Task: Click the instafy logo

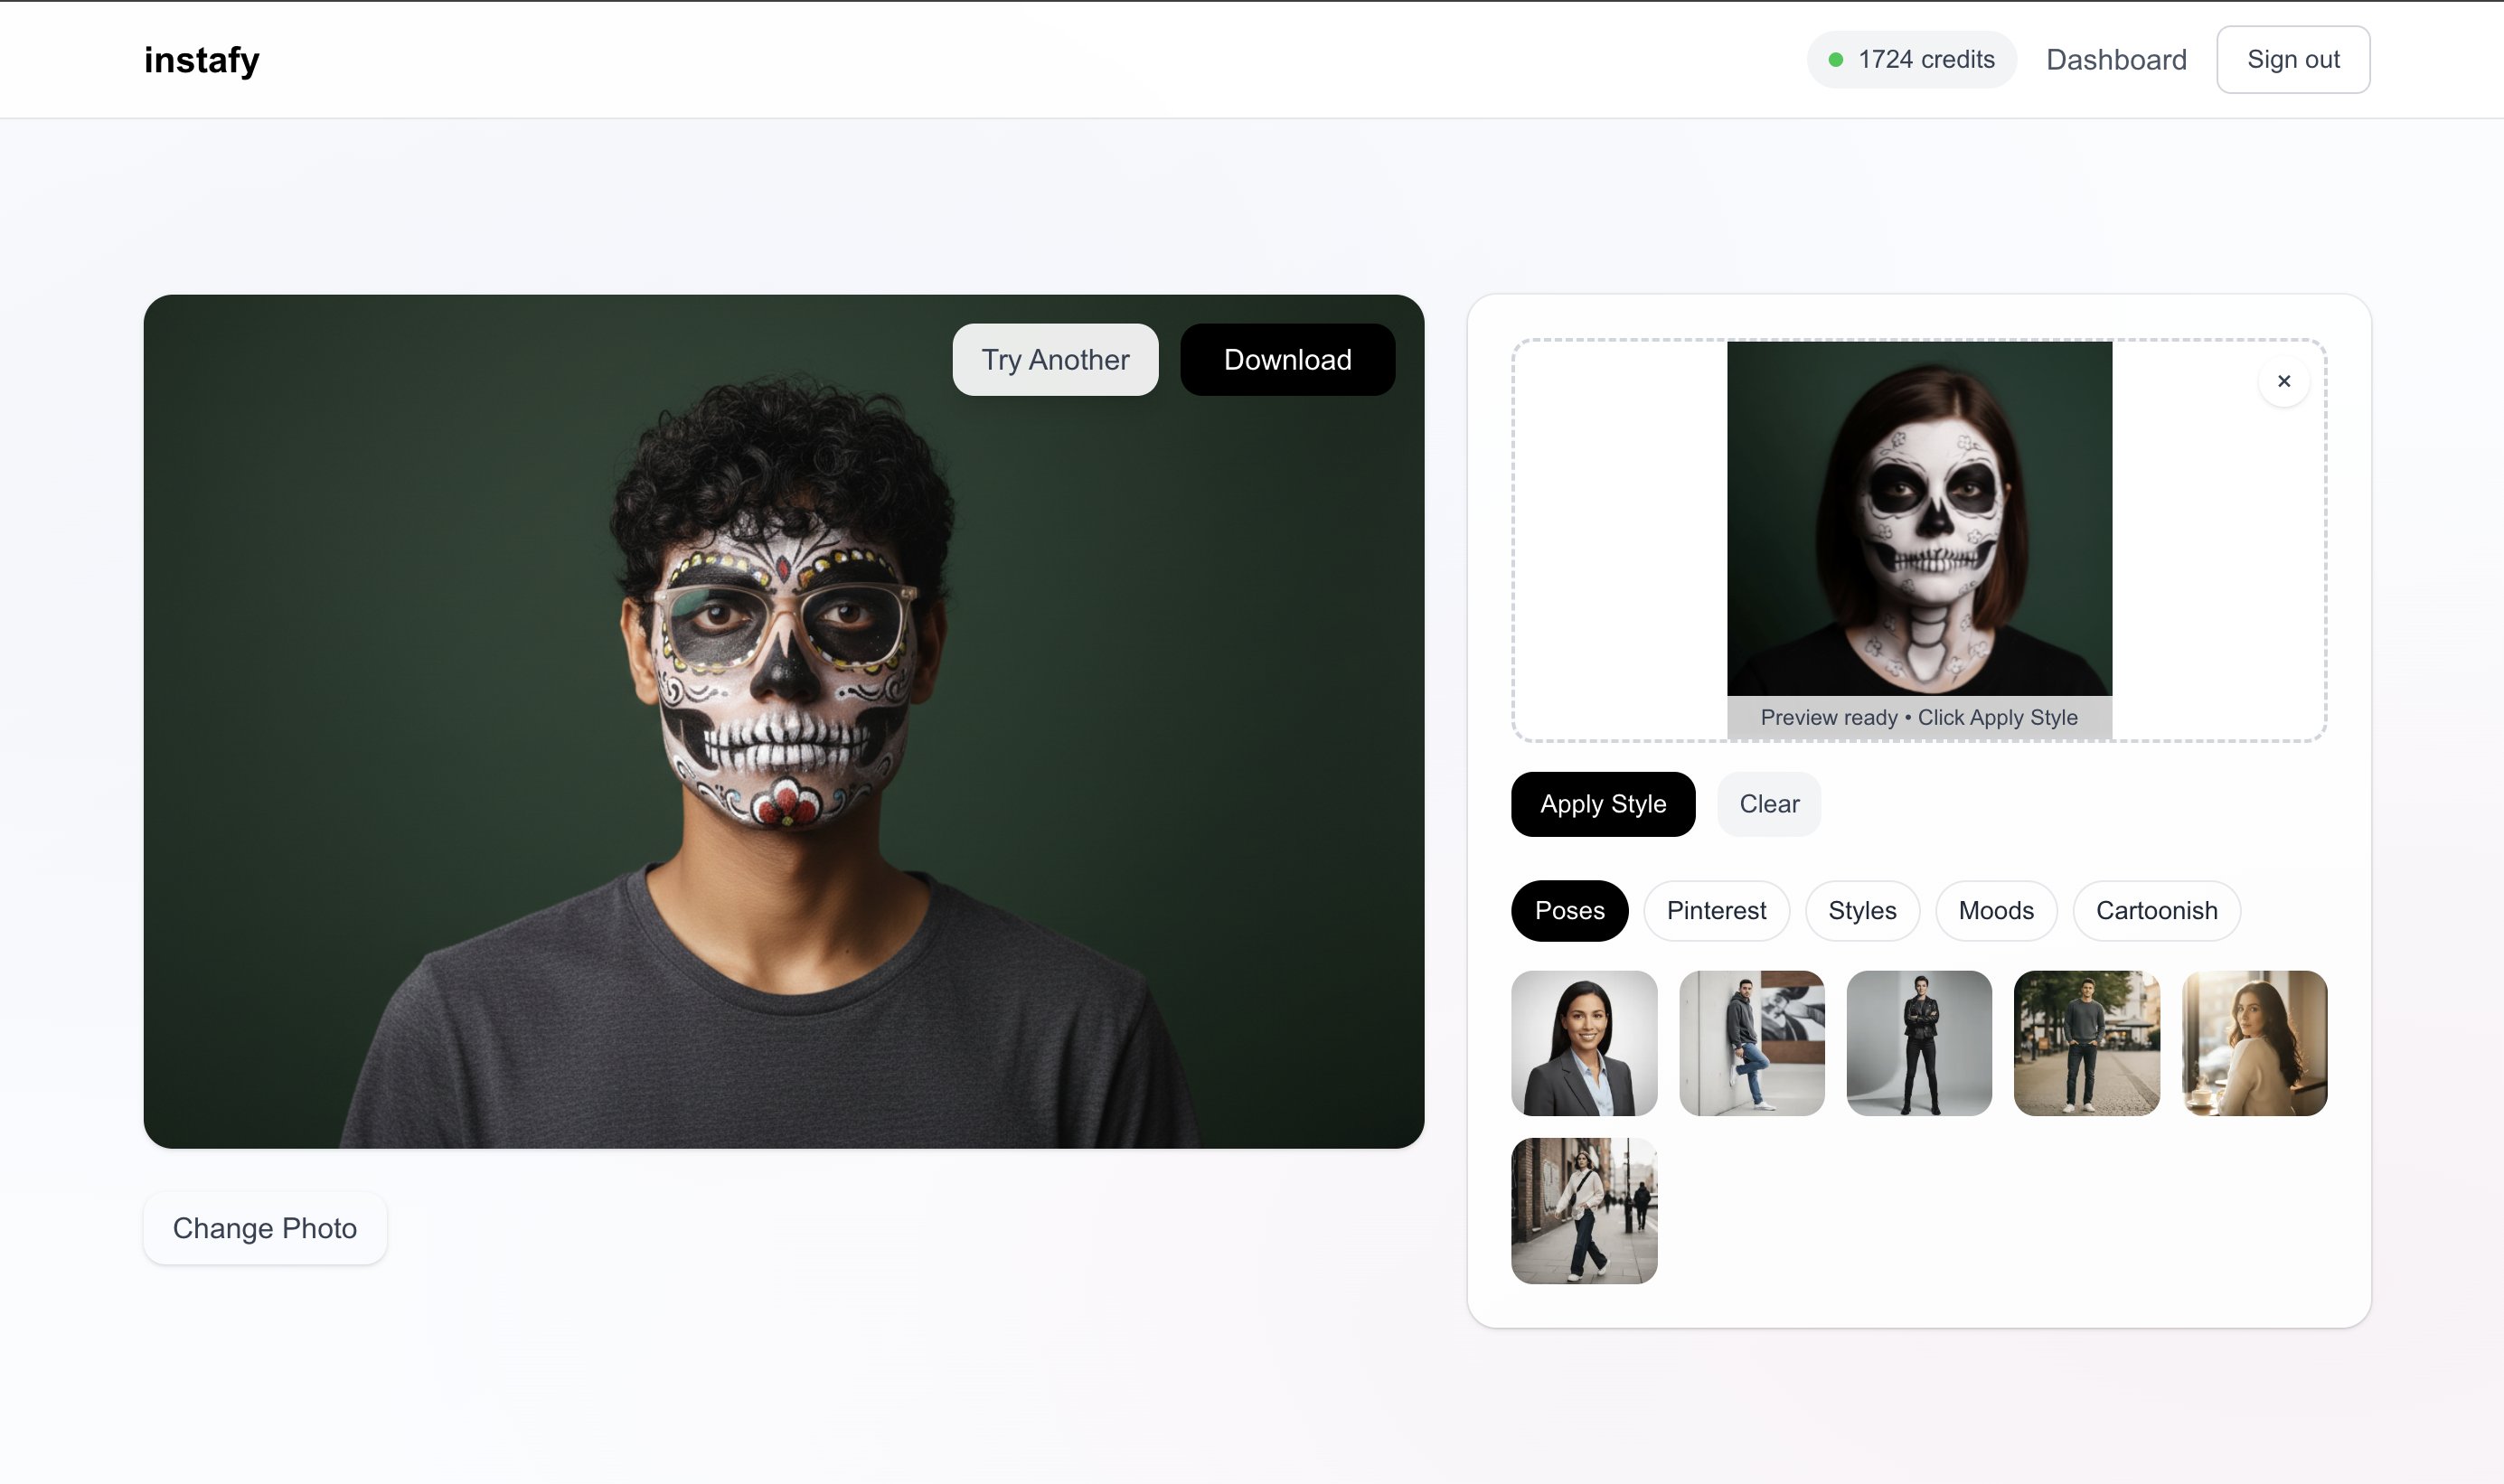Action: click(x=201, y=60)
